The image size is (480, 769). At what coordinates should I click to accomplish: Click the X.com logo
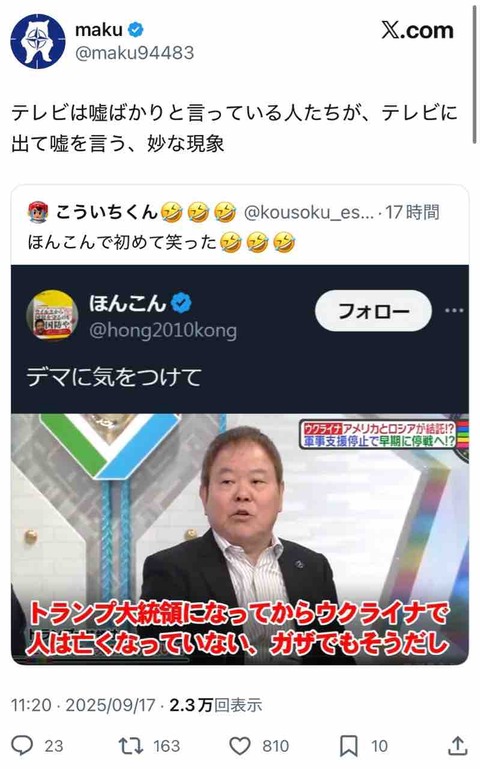point(417,30)
